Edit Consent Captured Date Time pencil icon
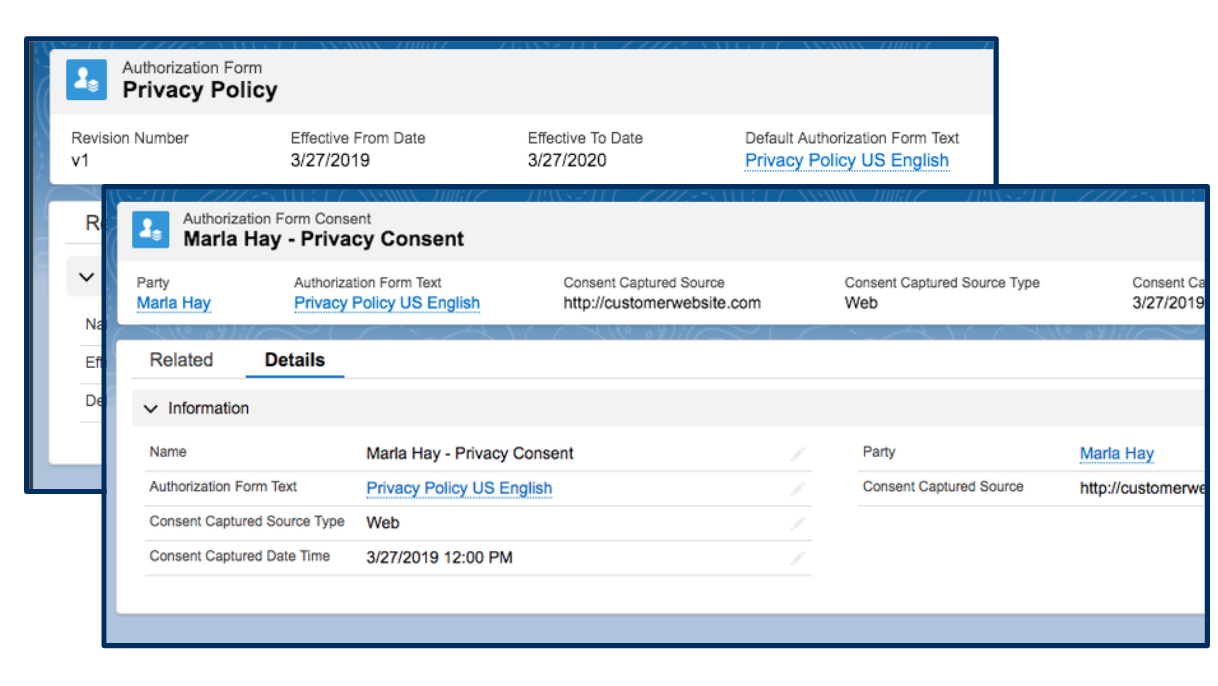This screenshot has height=686, width=1218. tap(797, 558)
